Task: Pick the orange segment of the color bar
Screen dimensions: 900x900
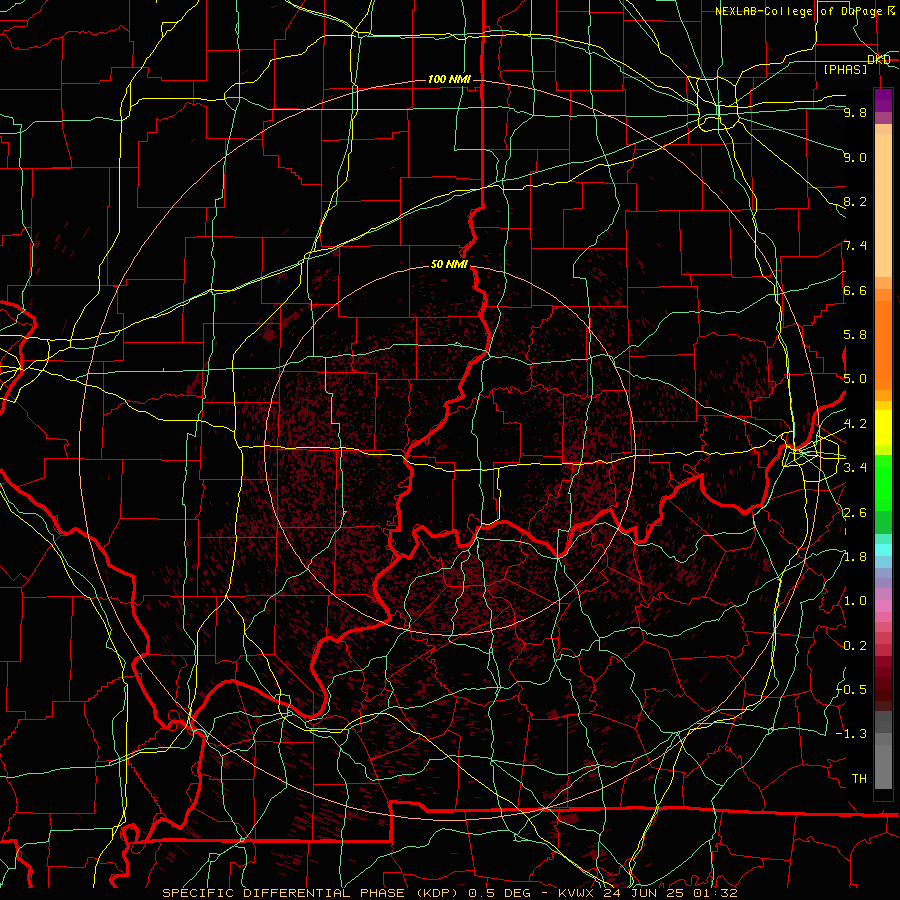Action: [883, 344]
